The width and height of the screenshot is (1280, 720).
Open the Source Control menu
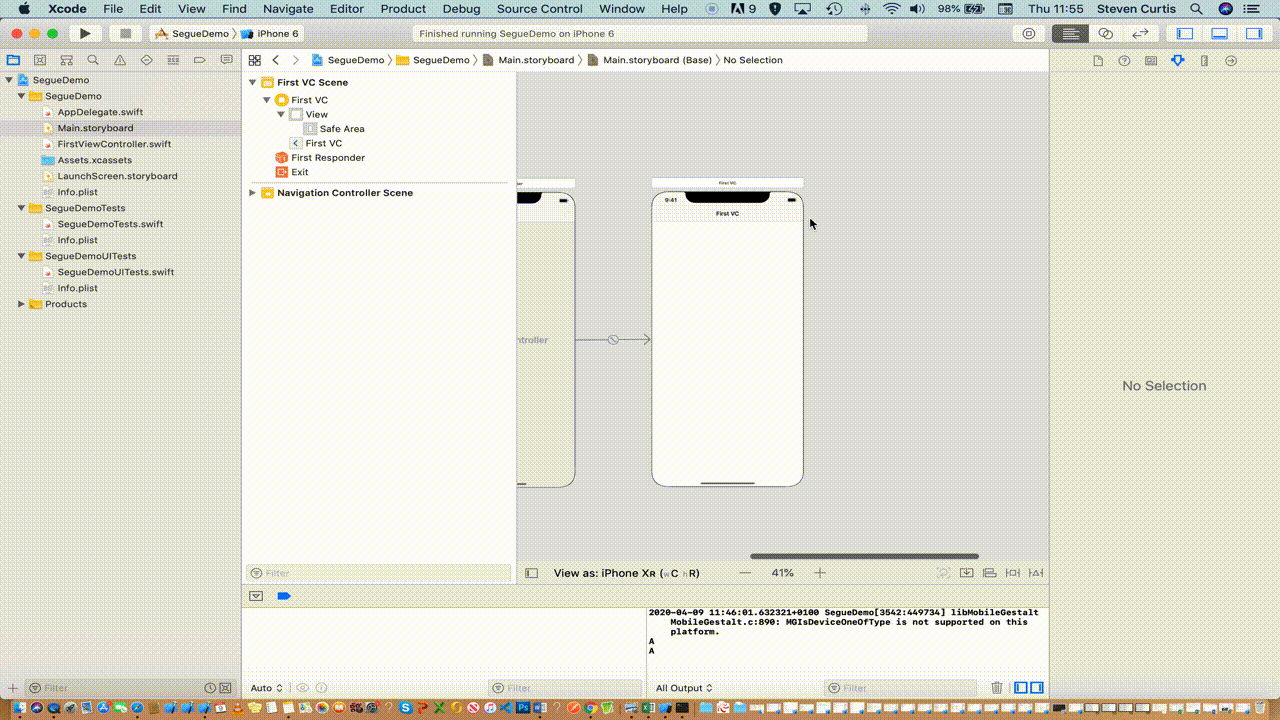tap(540, 9)
